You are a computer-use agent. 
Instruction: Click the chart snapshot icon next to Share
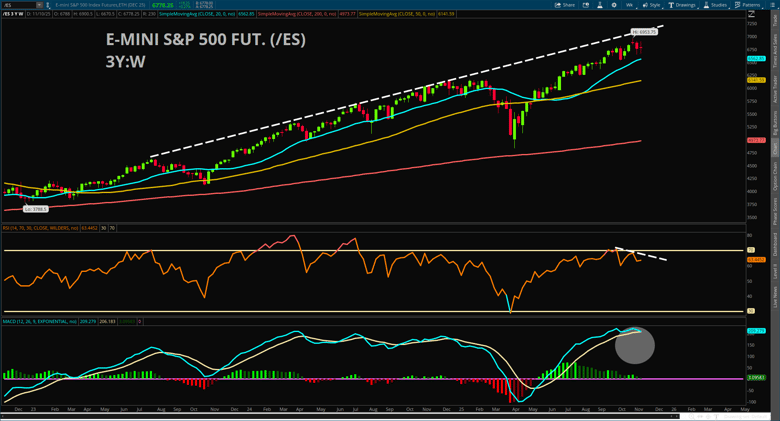point(586,5)
